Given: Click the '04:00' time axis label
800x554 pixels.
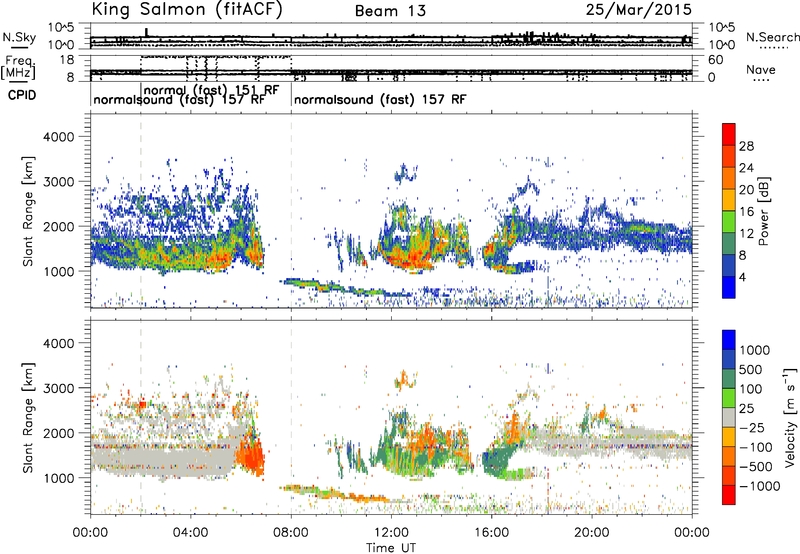Looking at the screenshot, I should (x=190, y=532).
